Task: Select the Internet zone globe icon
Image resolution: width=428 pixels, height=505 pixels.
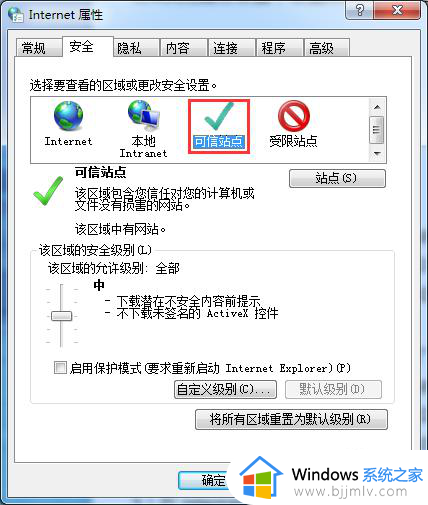Action: (69, 116)
